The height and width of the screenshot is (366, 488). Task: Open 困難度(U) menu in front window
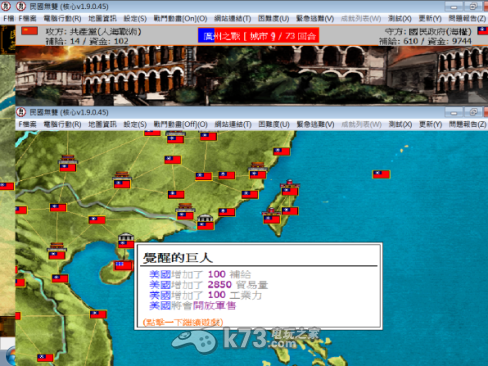274,124
